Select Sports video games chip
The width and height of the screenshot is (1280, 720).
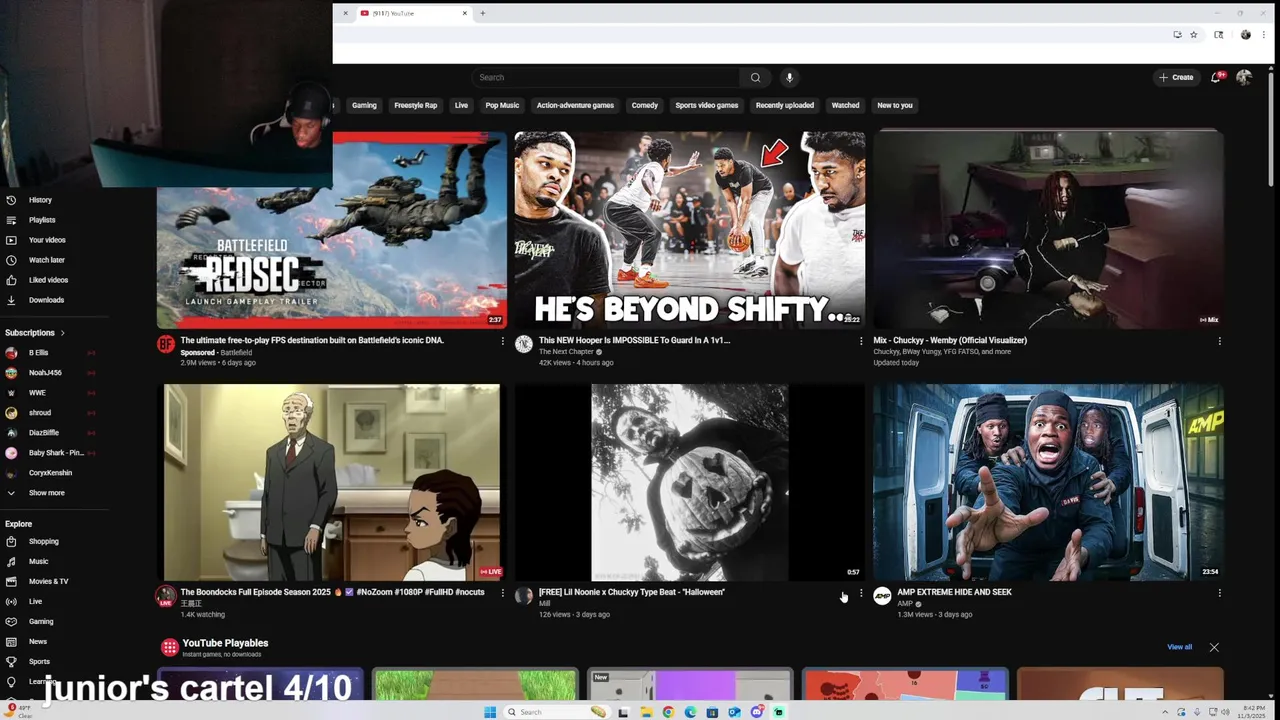(706, 105)
